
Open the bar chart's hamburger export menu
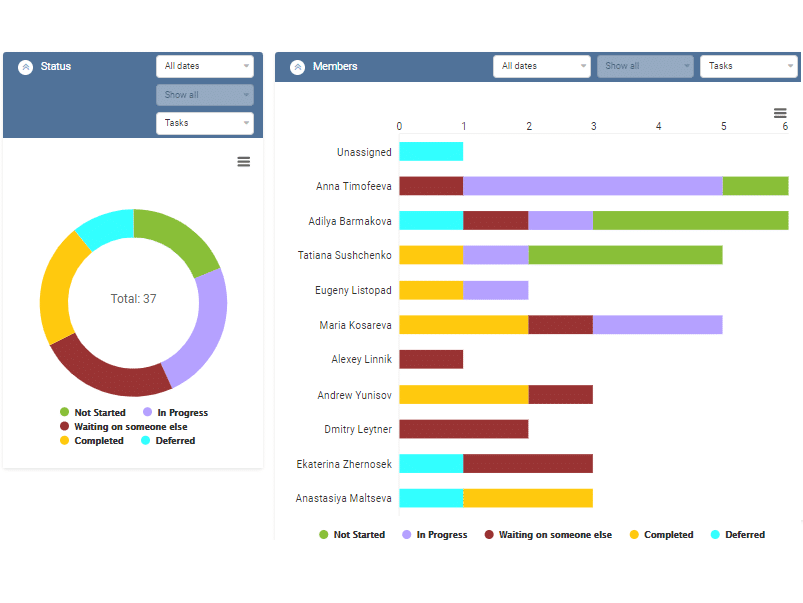coord(781,110)
